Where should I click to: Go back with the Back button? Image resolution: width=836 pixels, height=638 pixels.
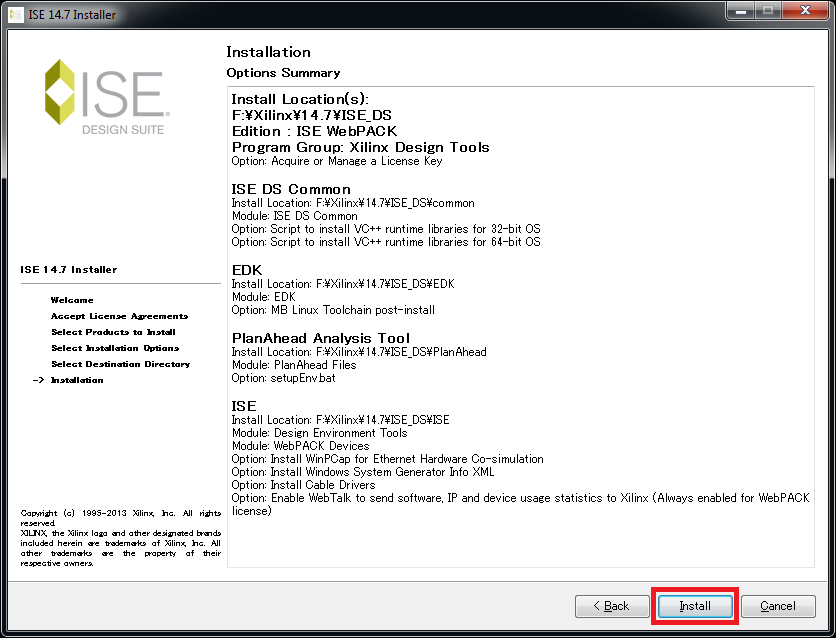tap(612, 606)
